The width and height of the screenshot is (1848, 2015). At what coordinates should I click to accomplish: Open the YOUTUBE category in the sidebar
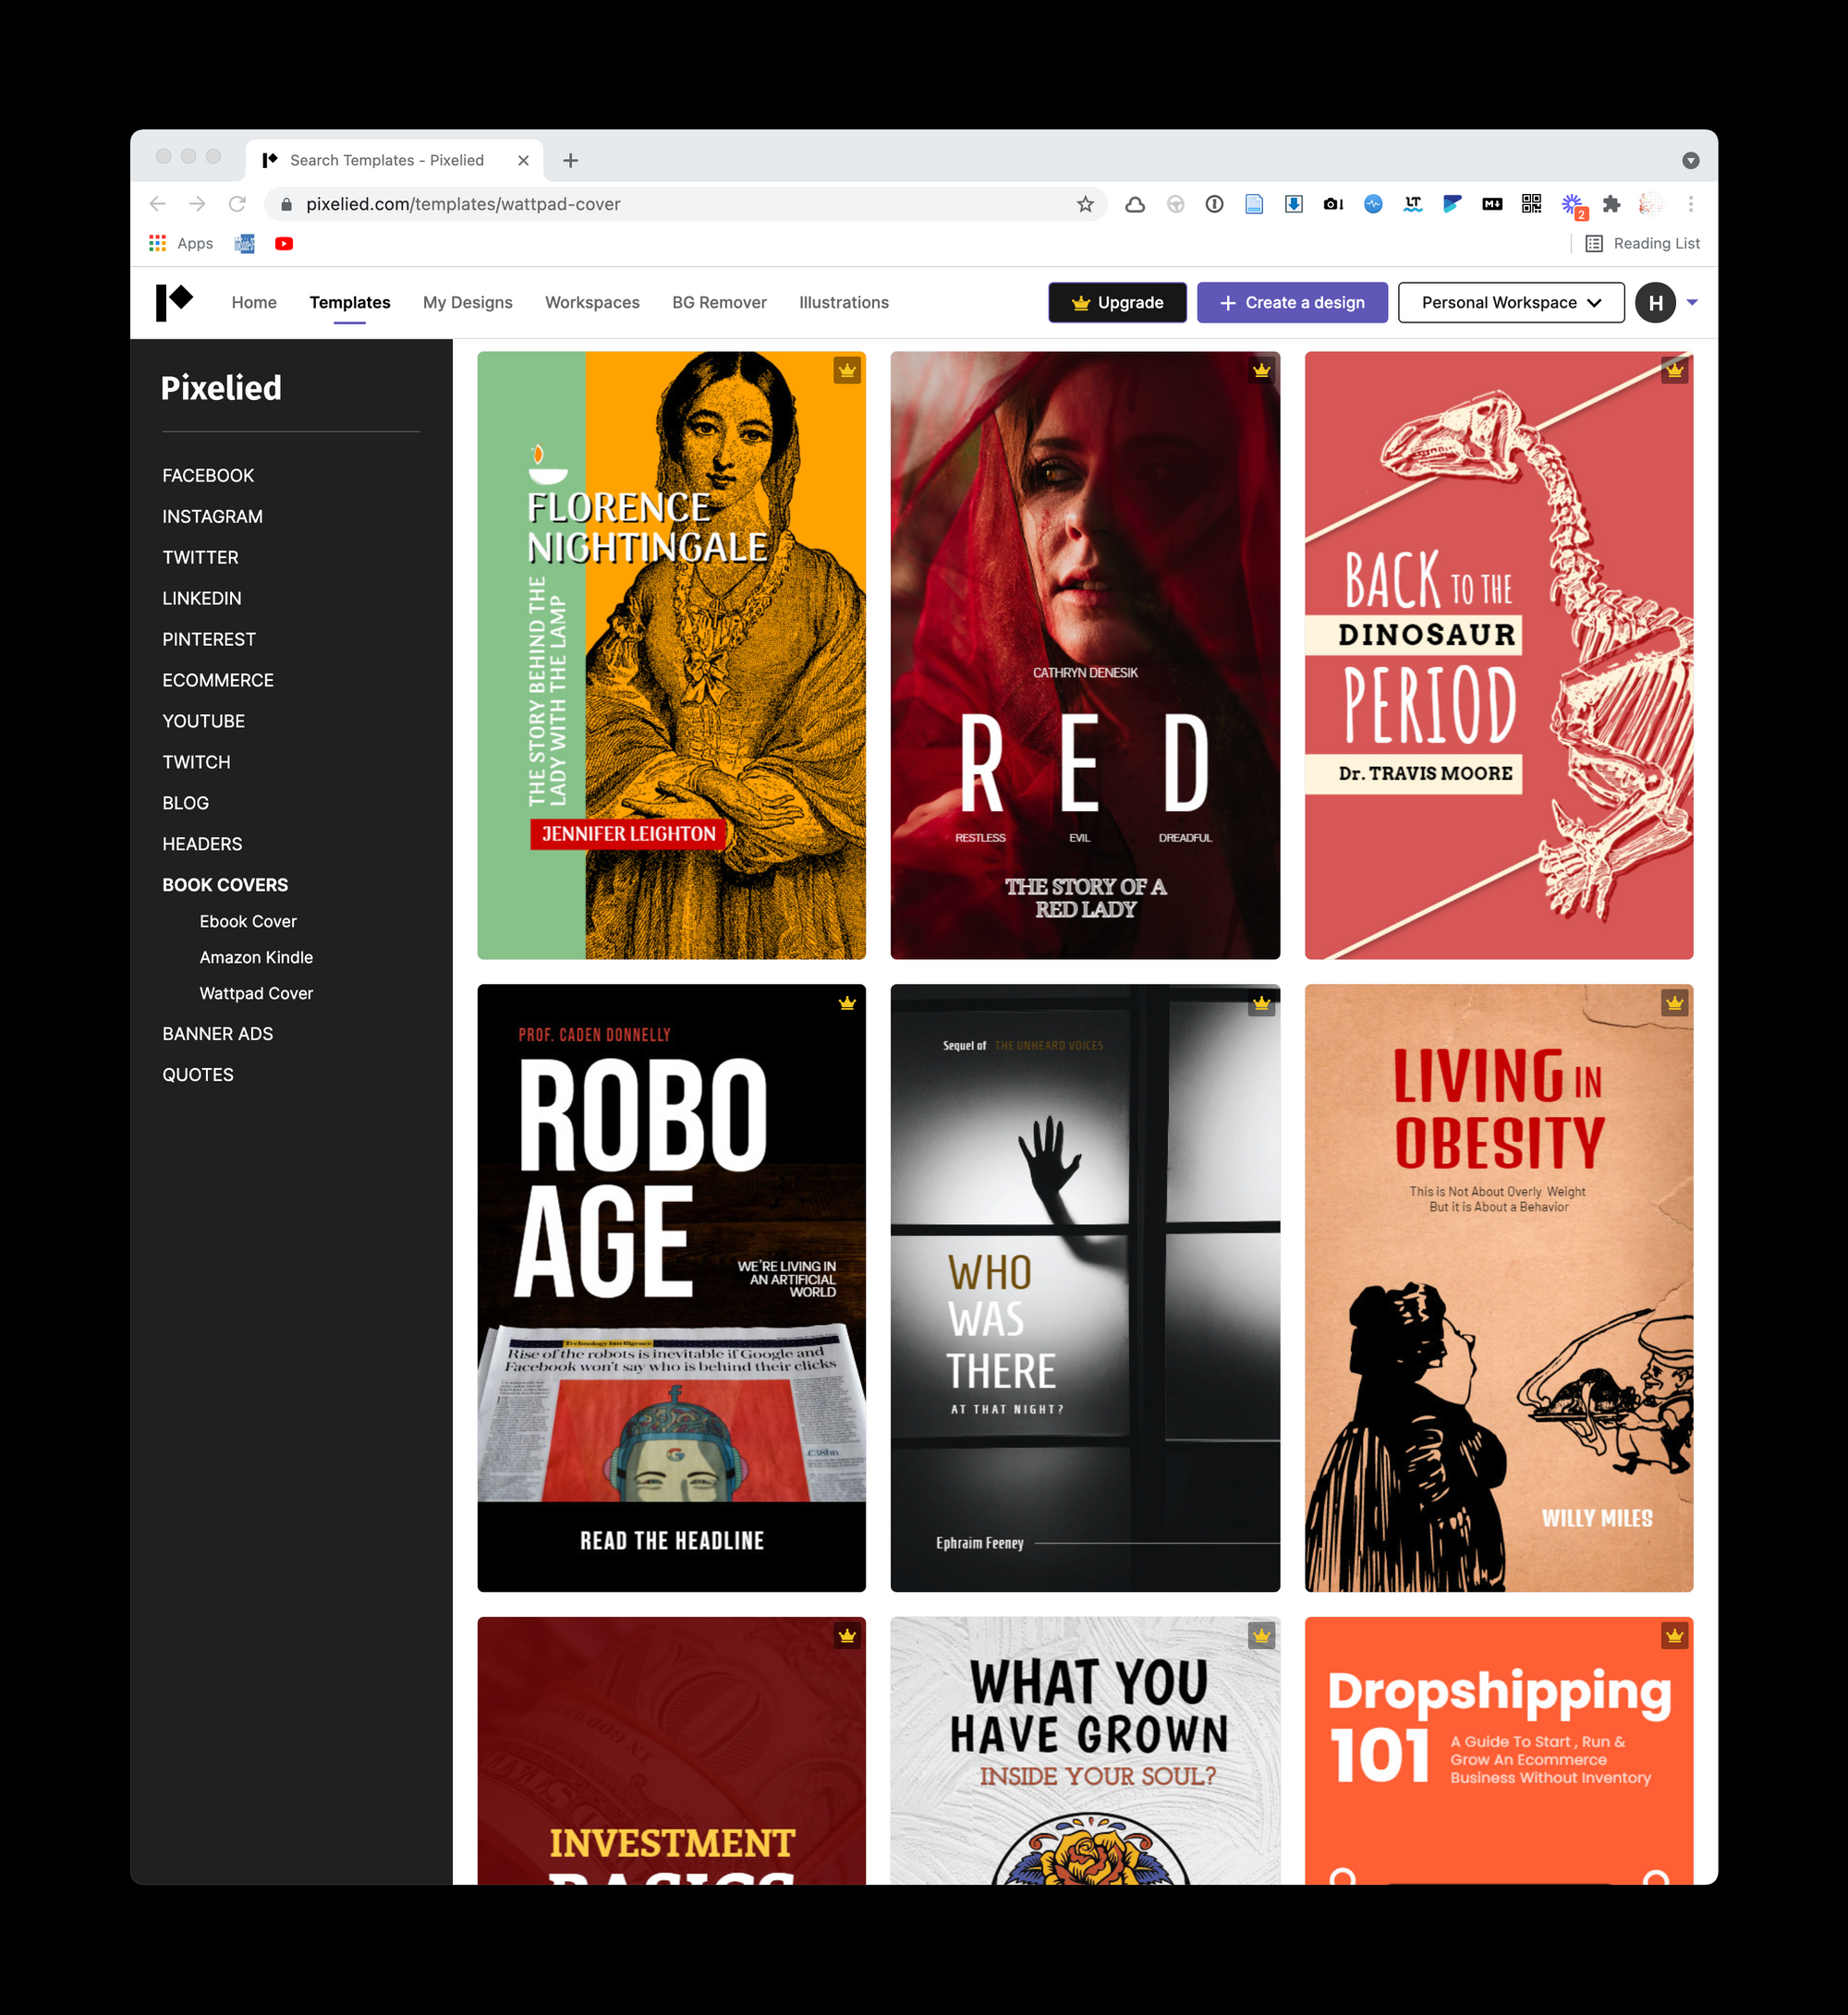(x=203, y=721)
